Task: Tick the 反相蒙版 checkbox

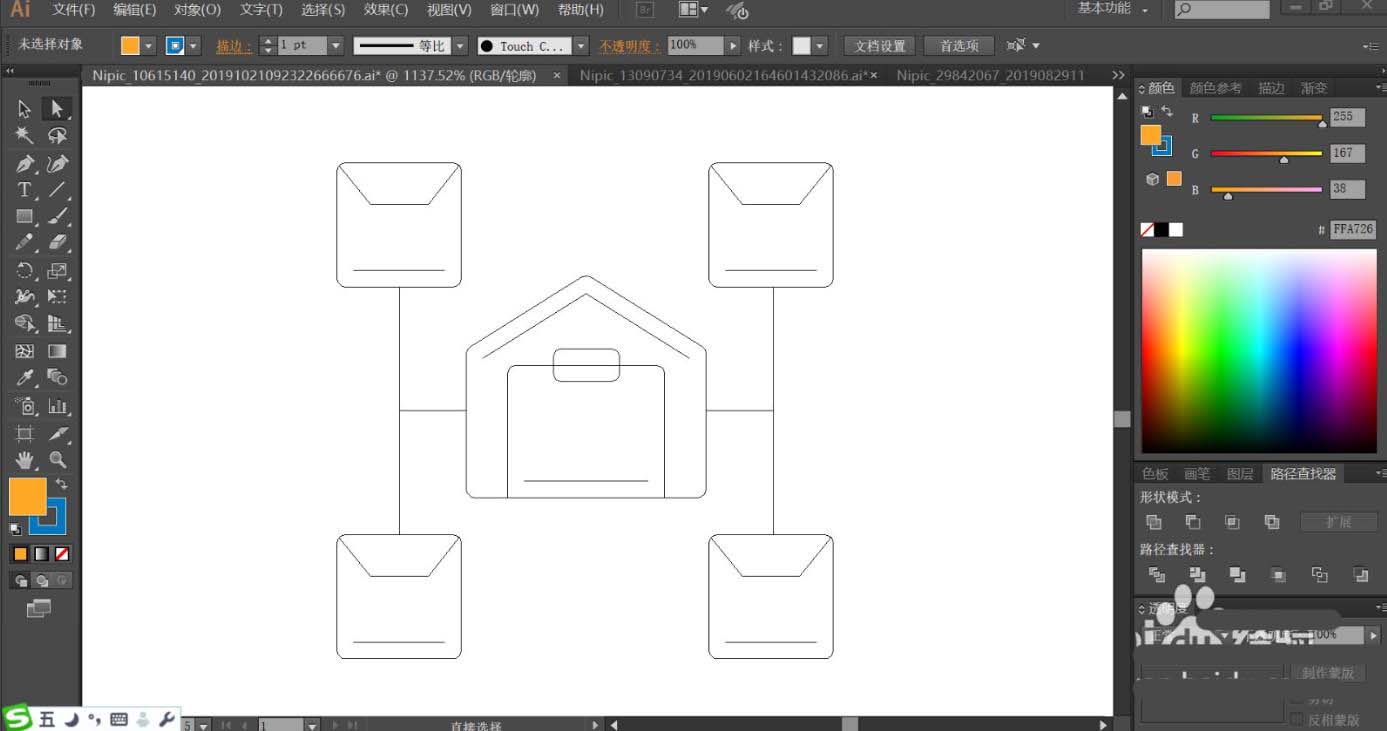Action: click(x=1297, y=720)
